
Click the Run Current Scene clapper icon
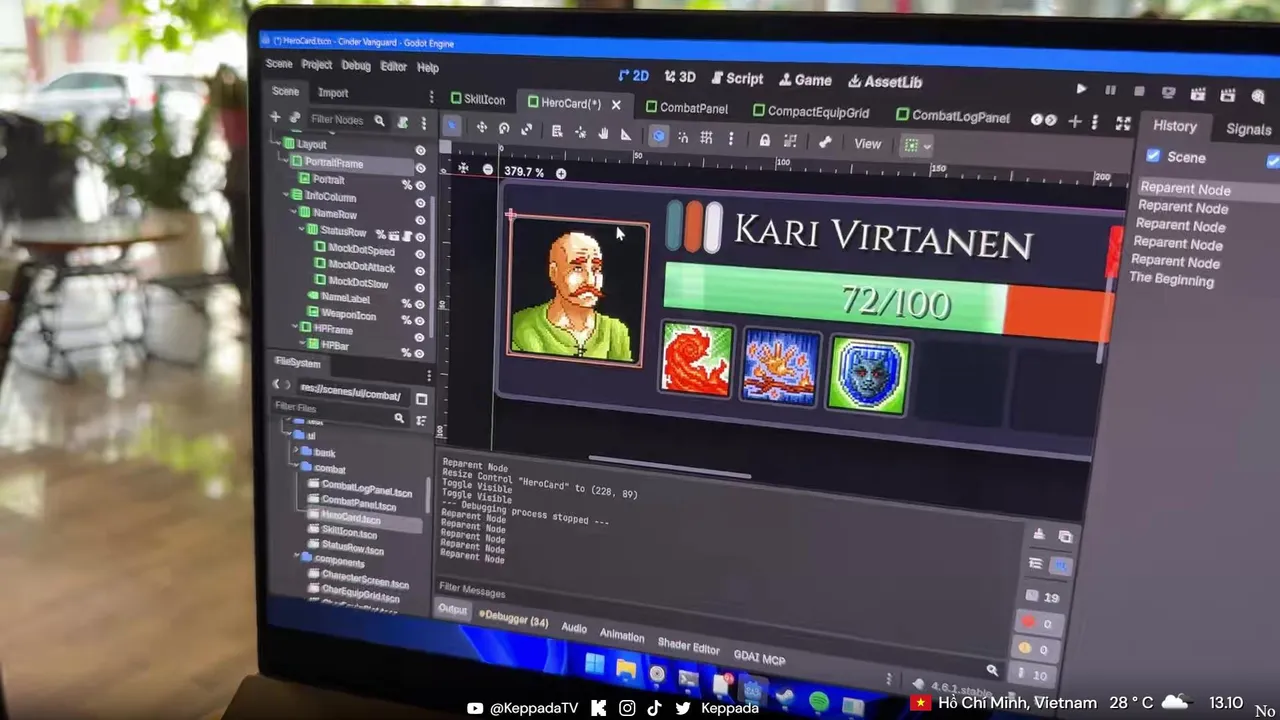[1198, 94]
